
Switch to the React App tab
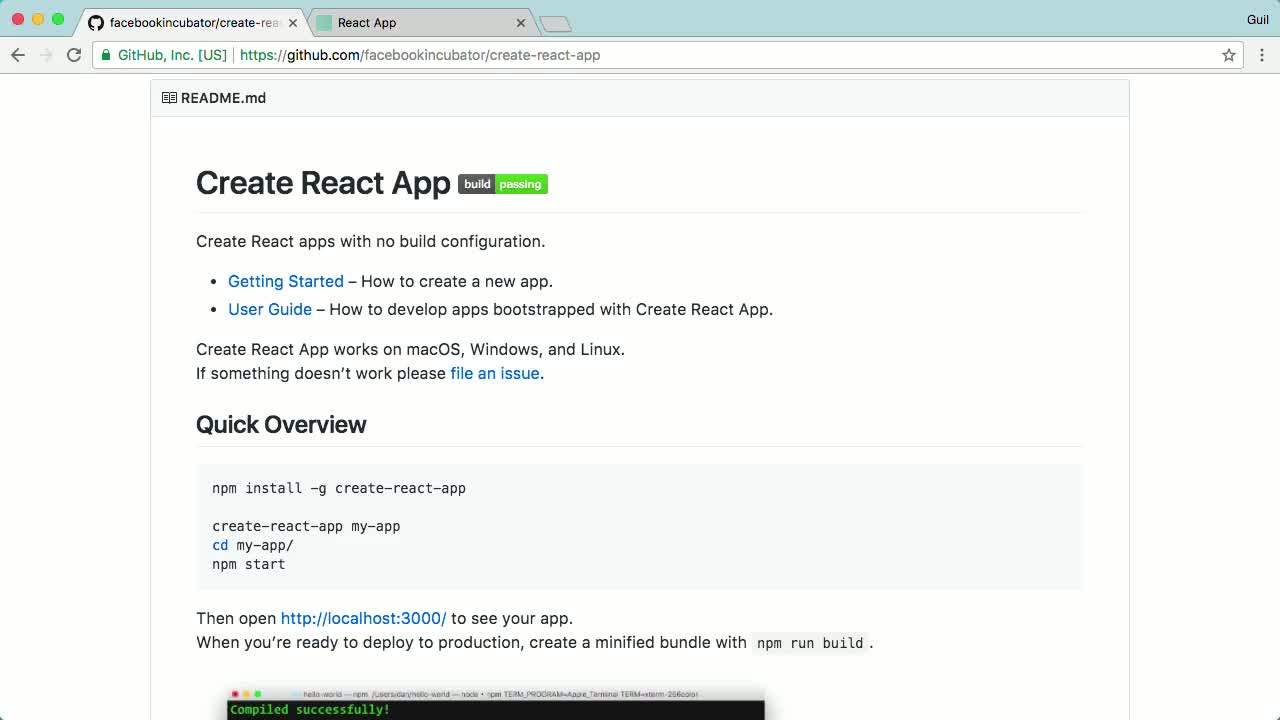[x=422, y=22]
